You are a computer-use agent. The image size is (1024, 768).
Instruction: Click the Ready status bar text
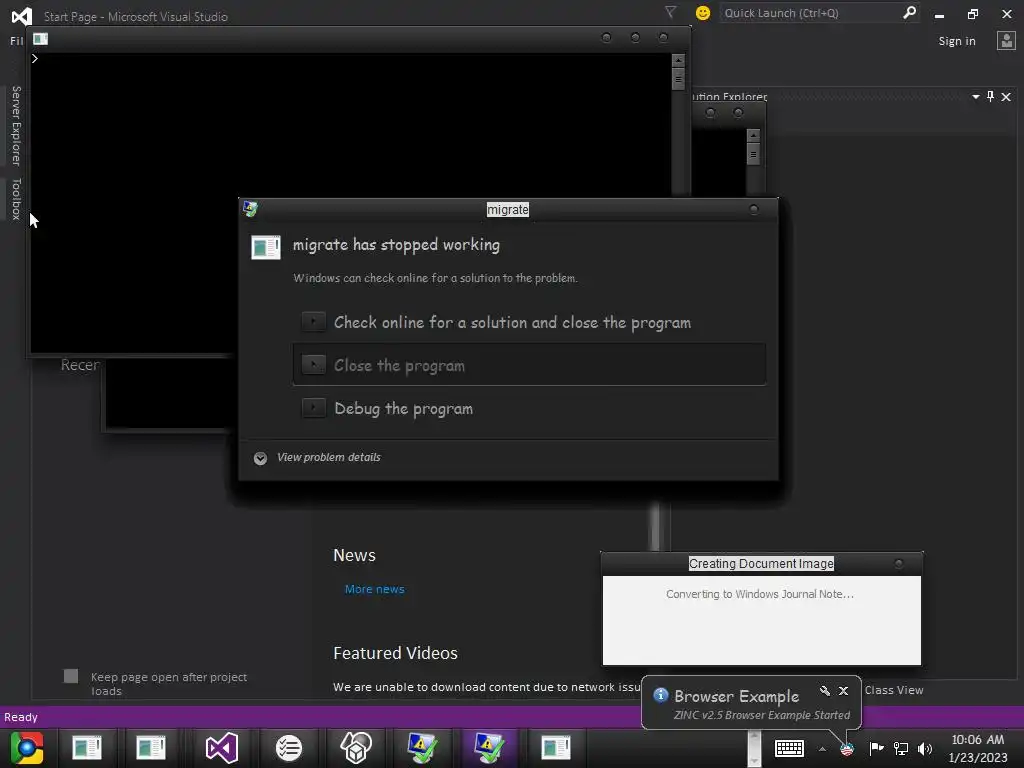pos(21,717)
